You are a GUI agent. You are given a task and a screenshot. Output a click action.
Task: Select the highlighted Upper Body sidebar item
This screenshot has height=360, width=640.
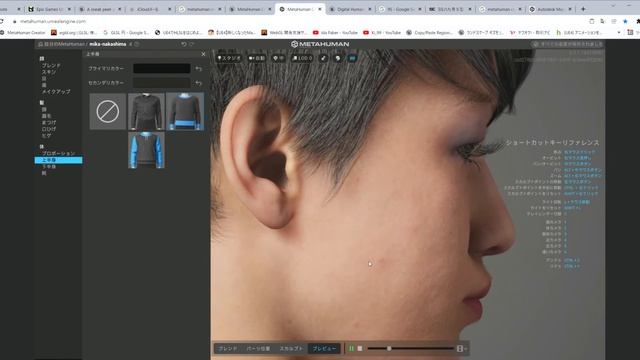pyautogui.click(x=58, y=160)
